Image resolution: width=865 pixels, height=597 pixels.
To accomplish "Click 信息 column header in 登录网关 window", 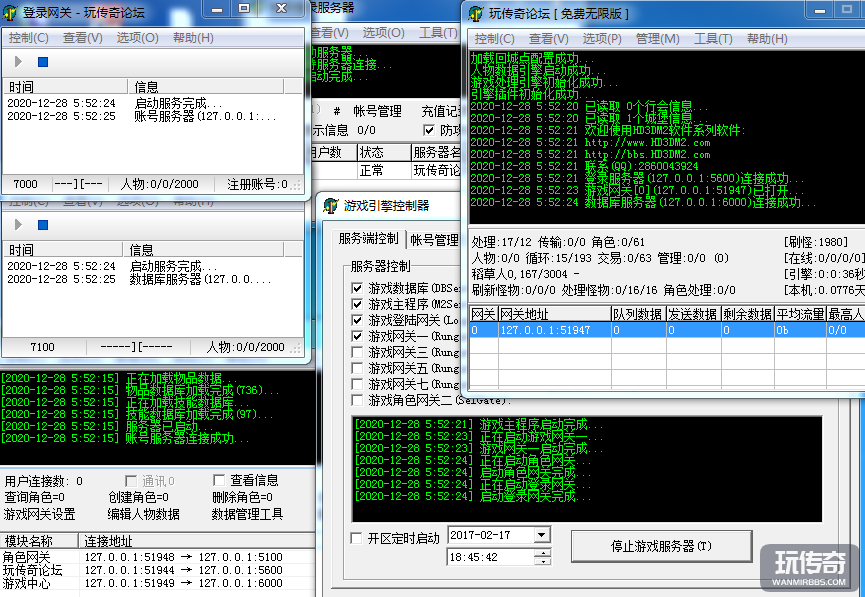I will click(x=207, y=87).
